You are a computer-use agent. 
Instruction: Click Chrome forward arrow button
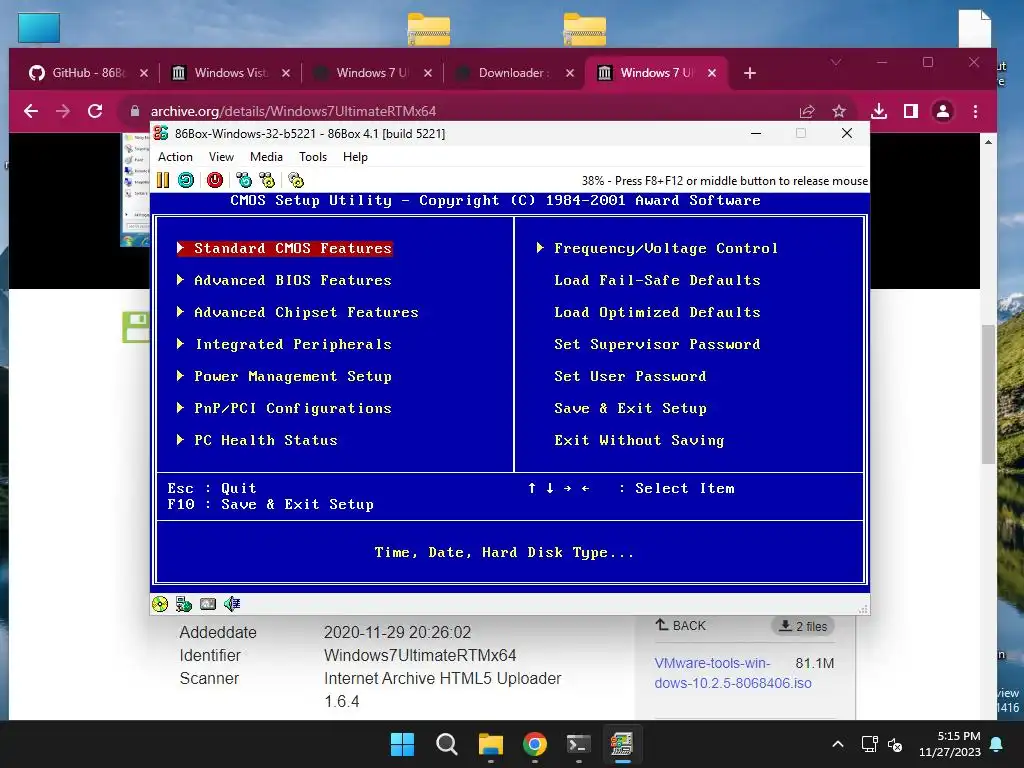pos(63,111)
